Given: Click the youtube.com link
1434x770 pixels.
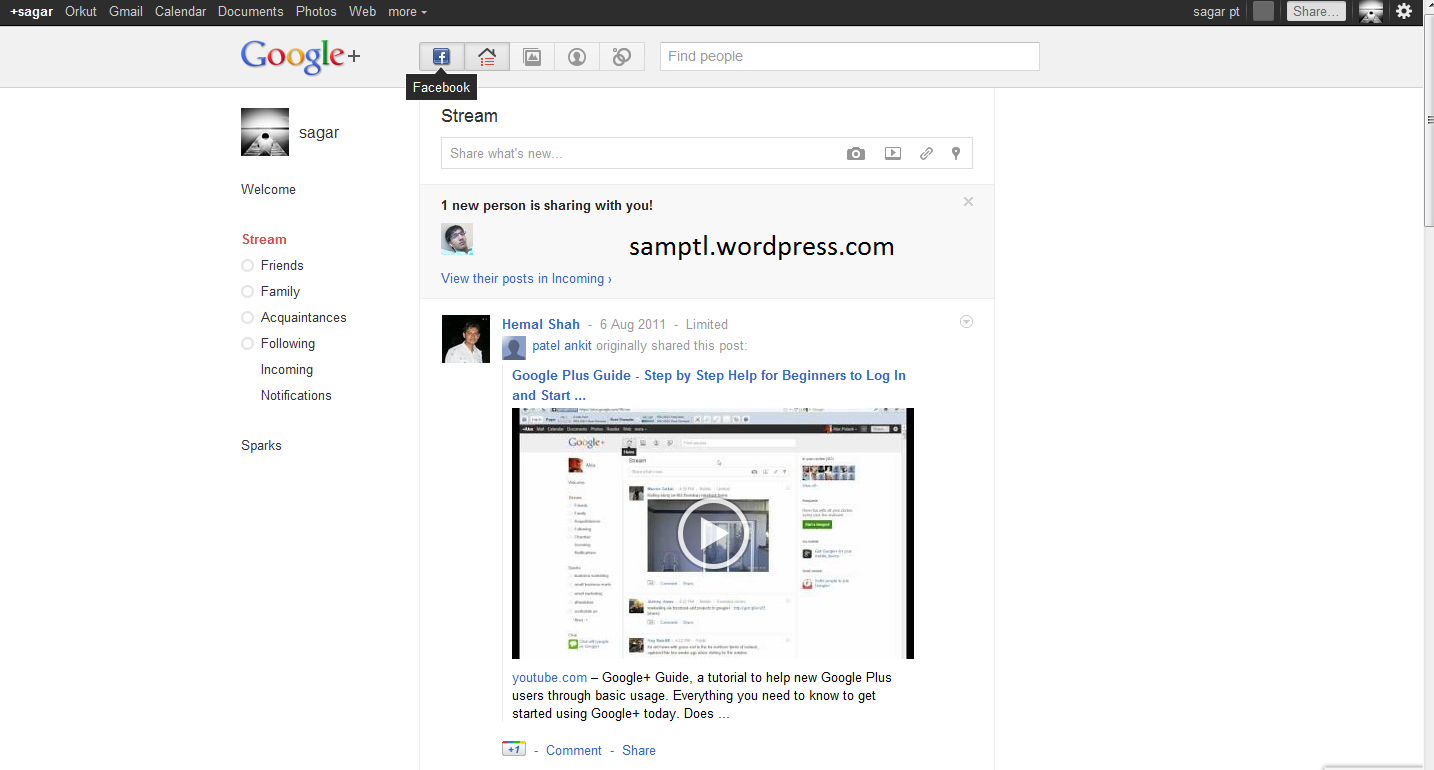Looking at the screenshot, I should tap(550, 677).
